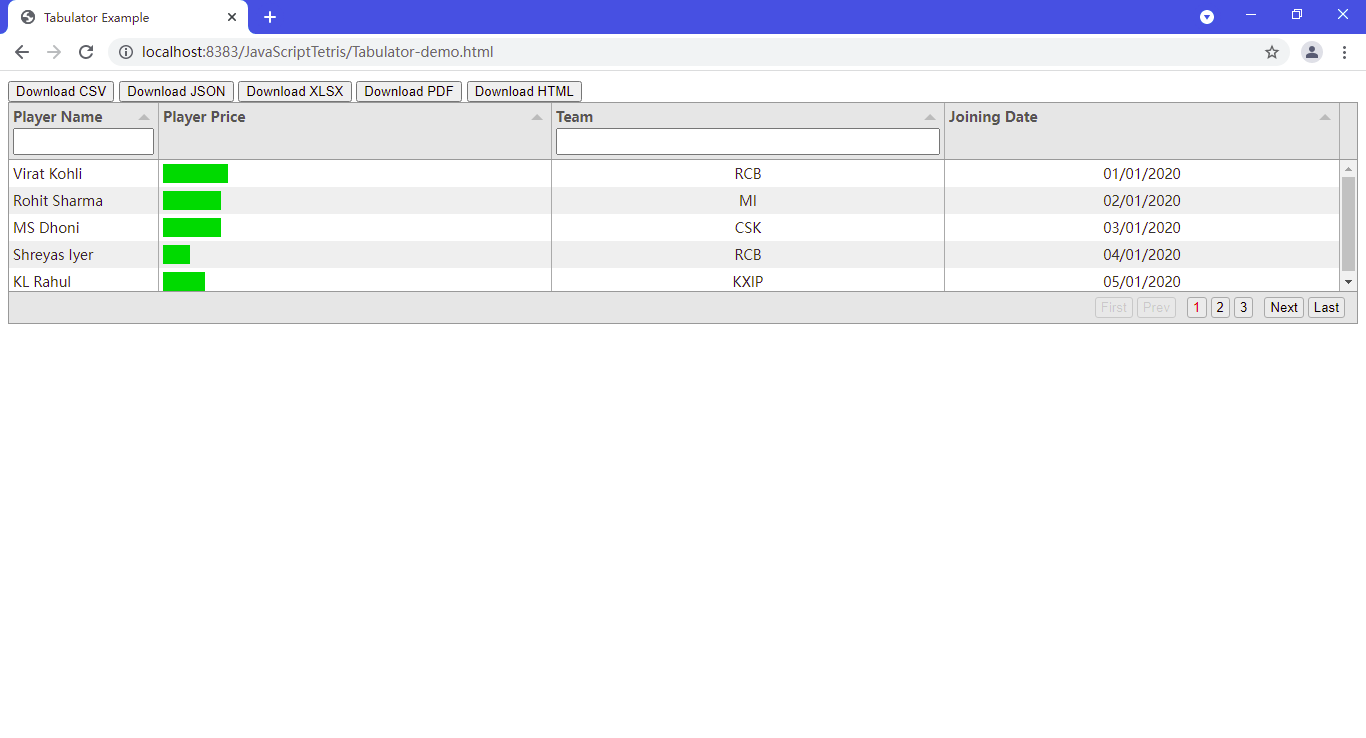Click the Next pagination button

click(1283, 307)
